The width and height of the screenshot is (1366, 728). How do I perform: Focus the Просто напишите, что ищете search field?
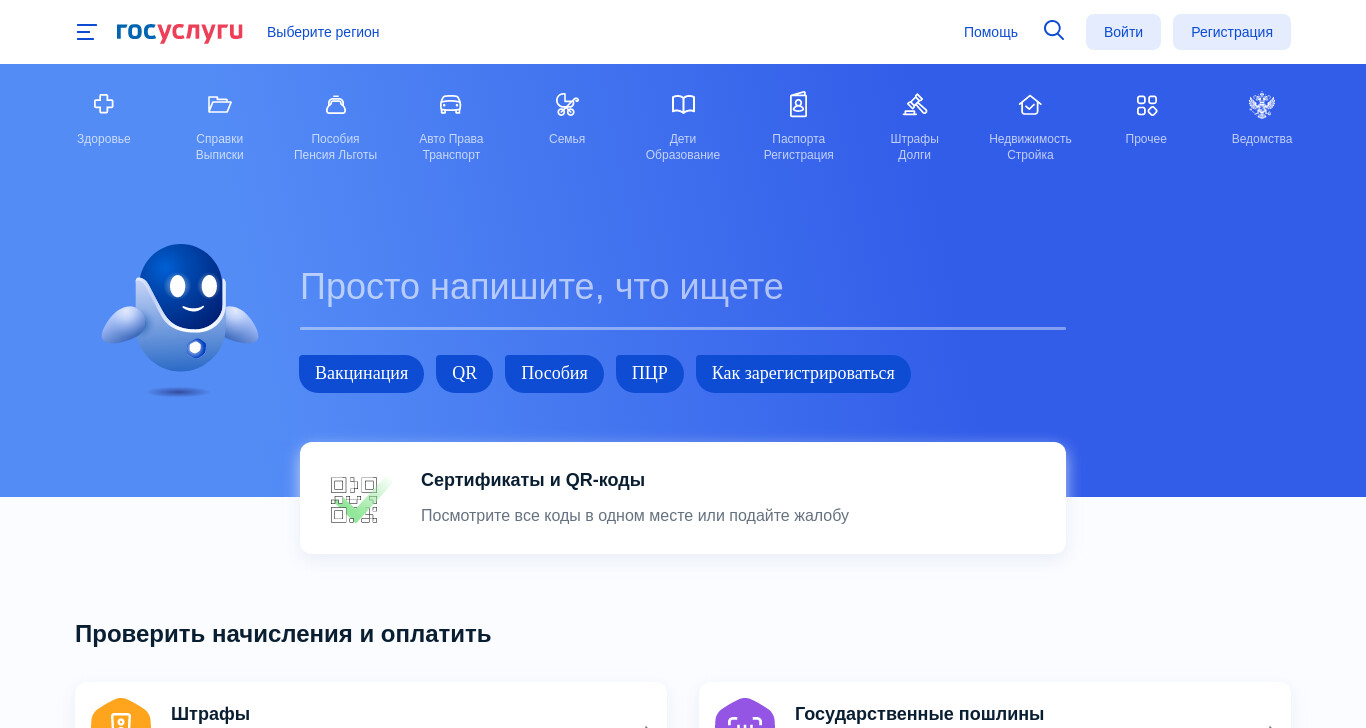pos(683,288)
